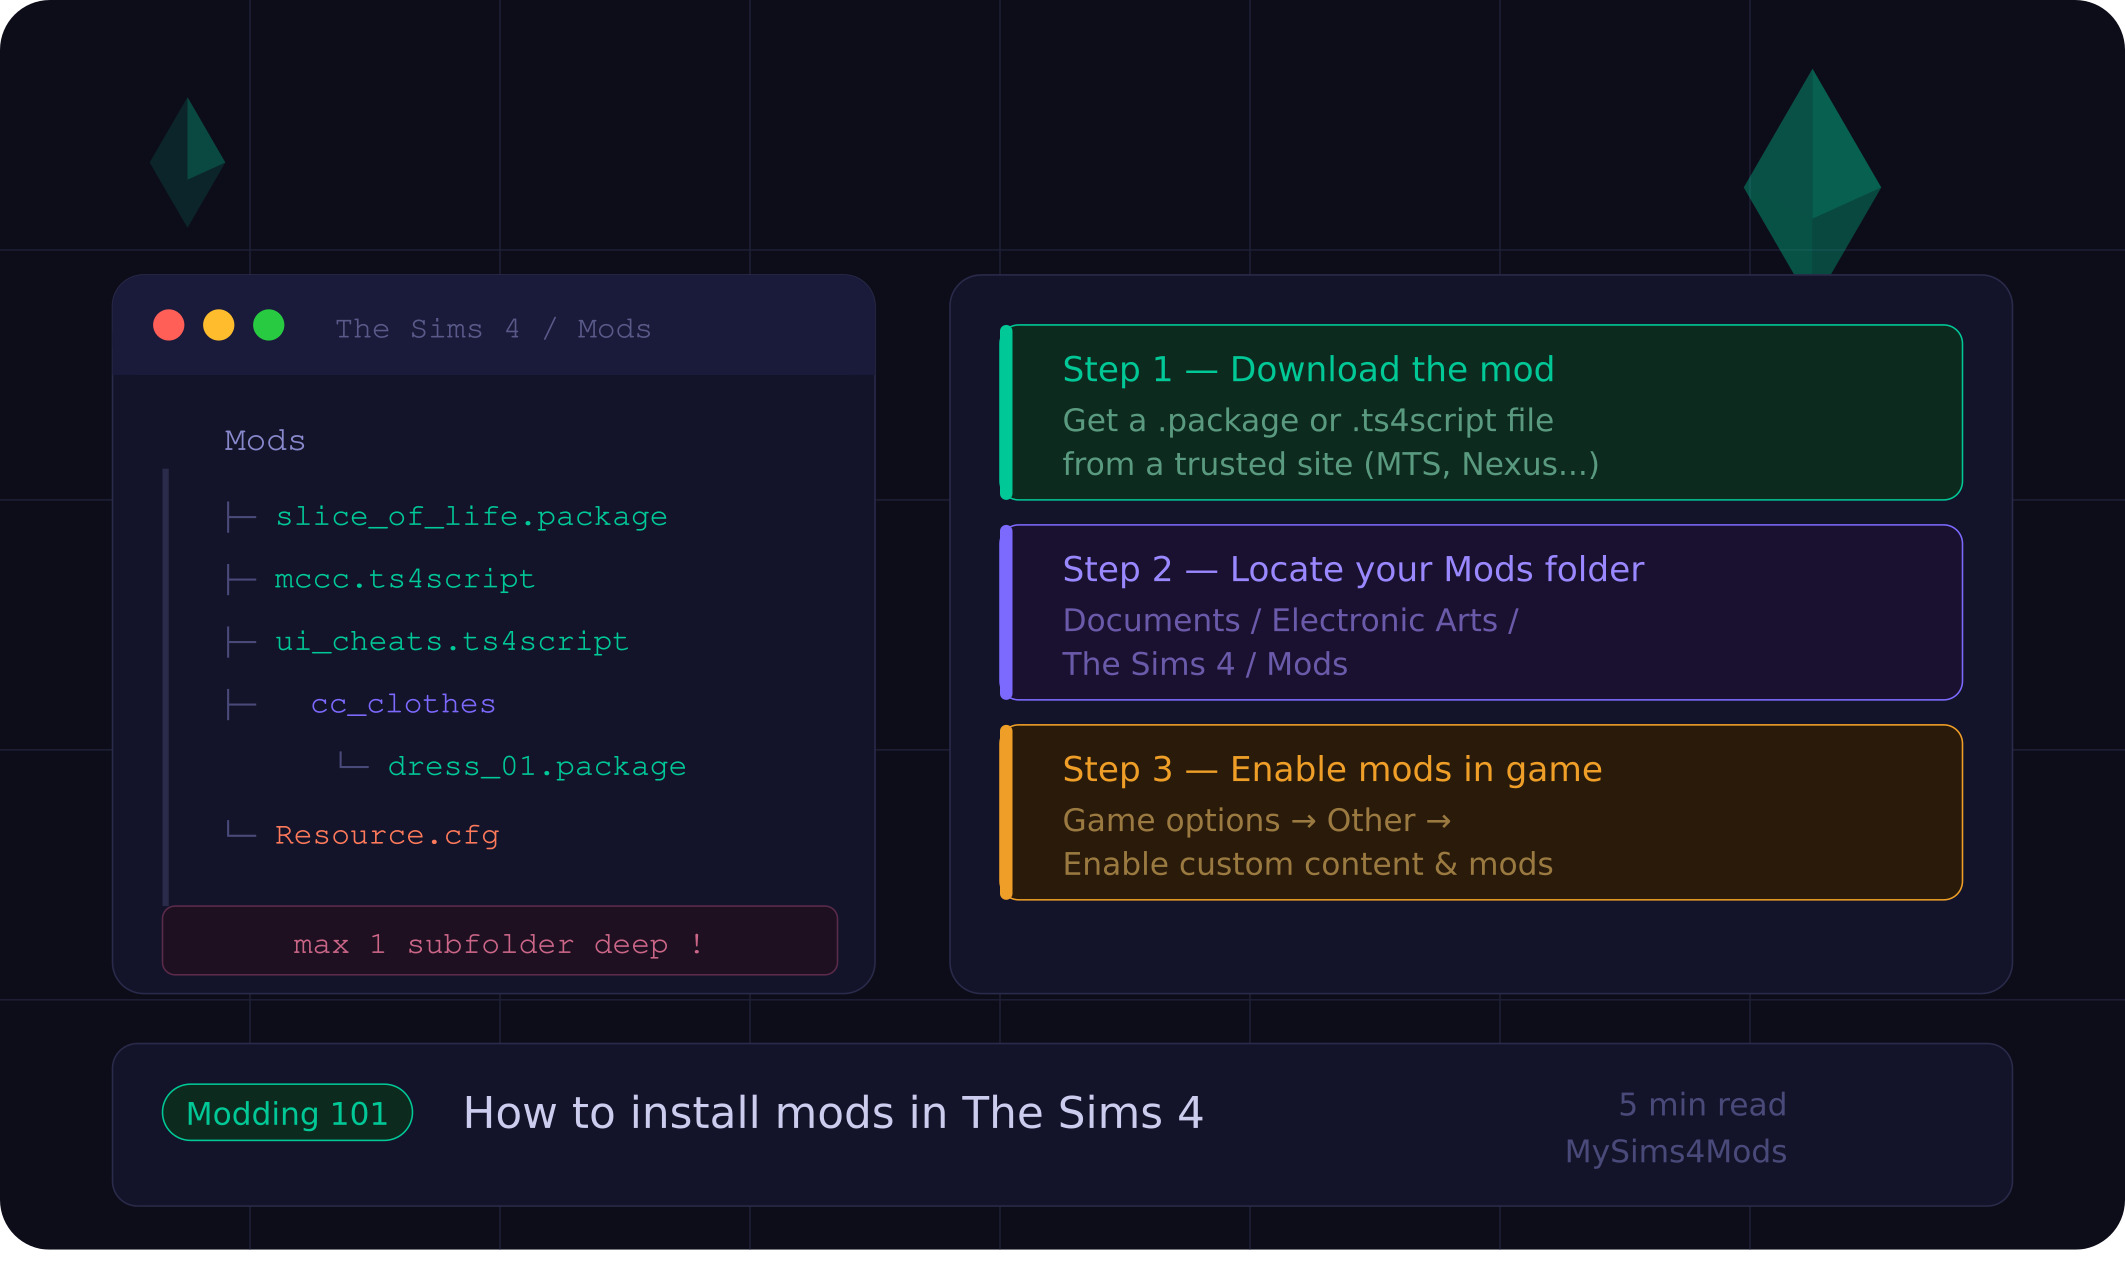
Task: Click 'The Sims 4 / Mods' path line in Step 2
Action: pos(1205,665)
